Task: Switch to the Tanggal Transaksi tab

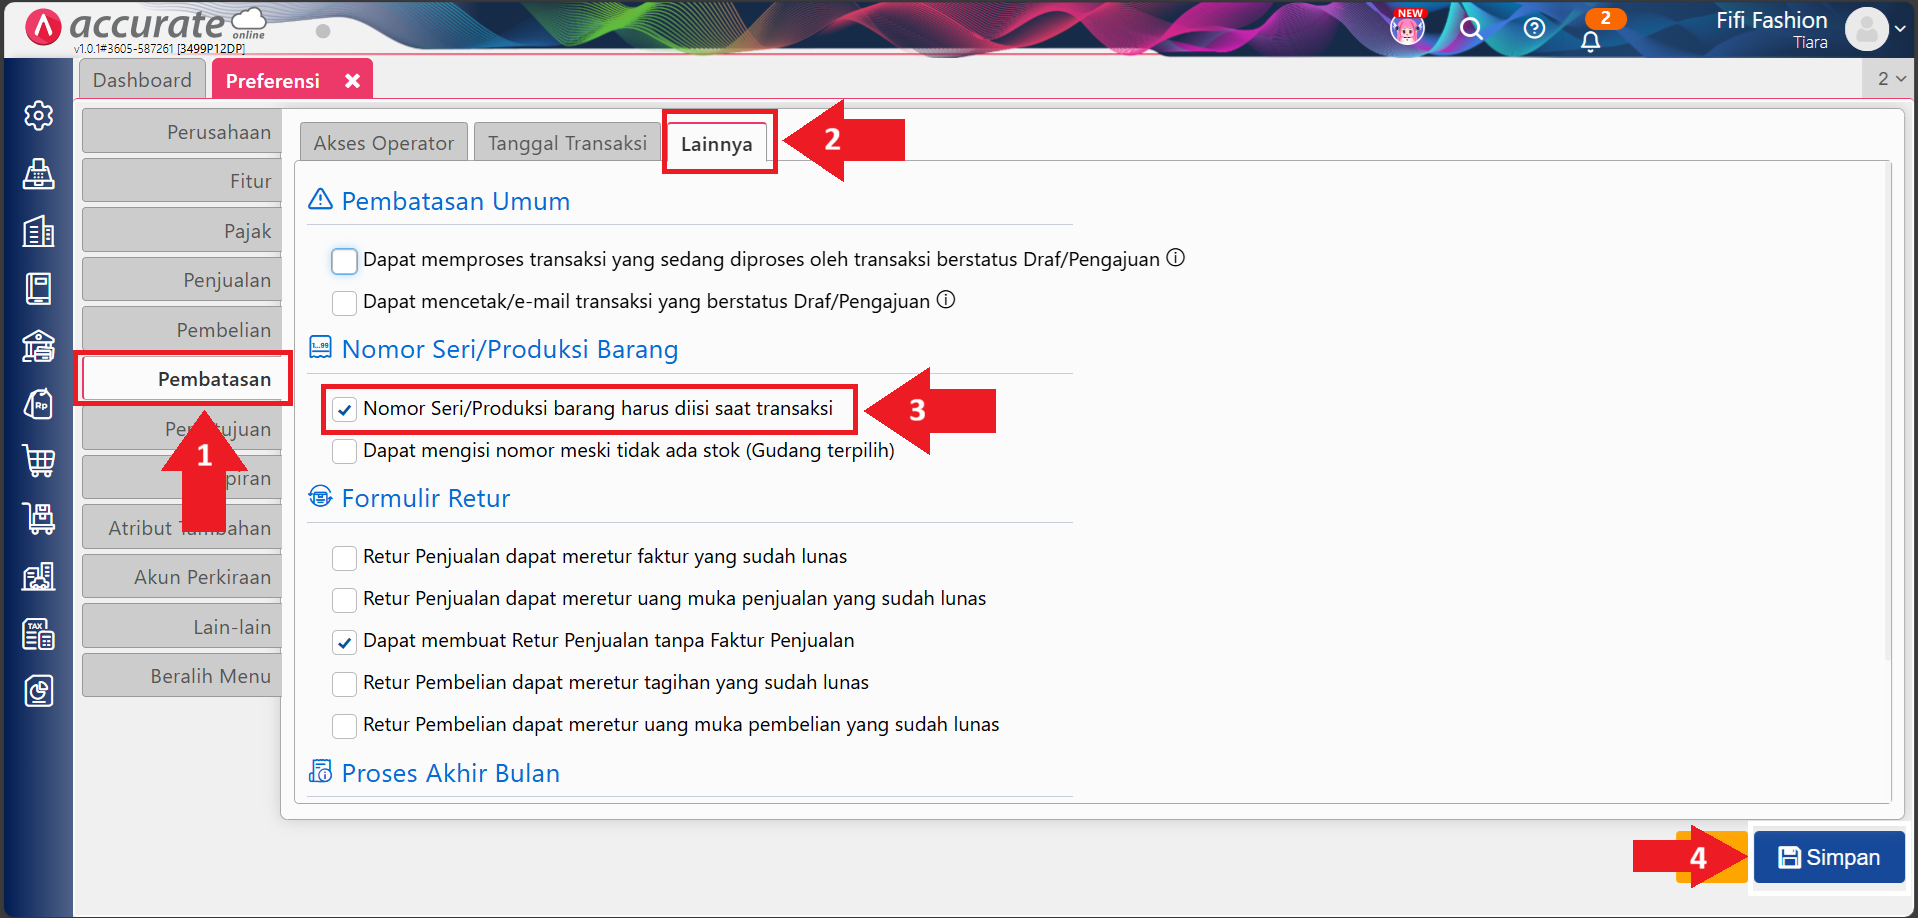Action: click(x=566, y=142)
